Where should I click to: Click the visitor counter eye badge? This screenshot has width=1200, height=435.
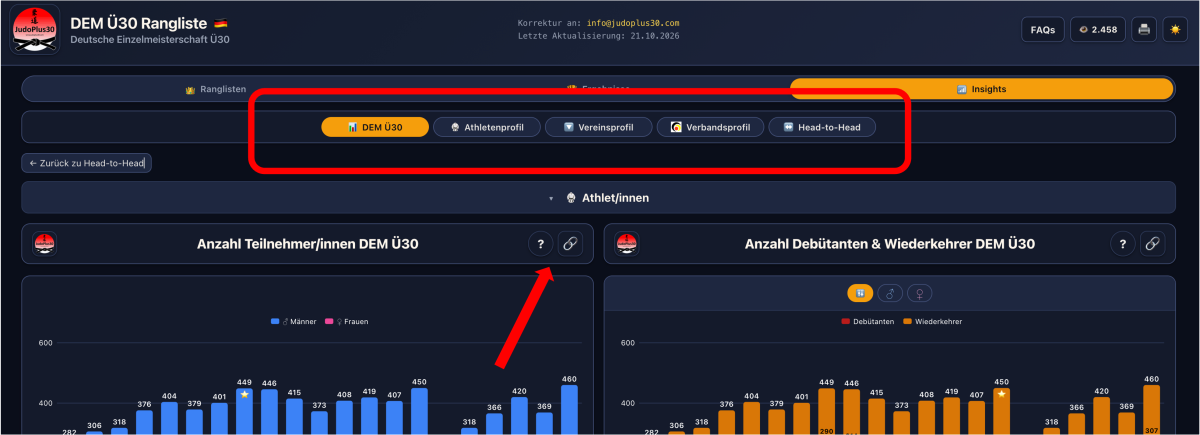click(x=1098, y=30)
